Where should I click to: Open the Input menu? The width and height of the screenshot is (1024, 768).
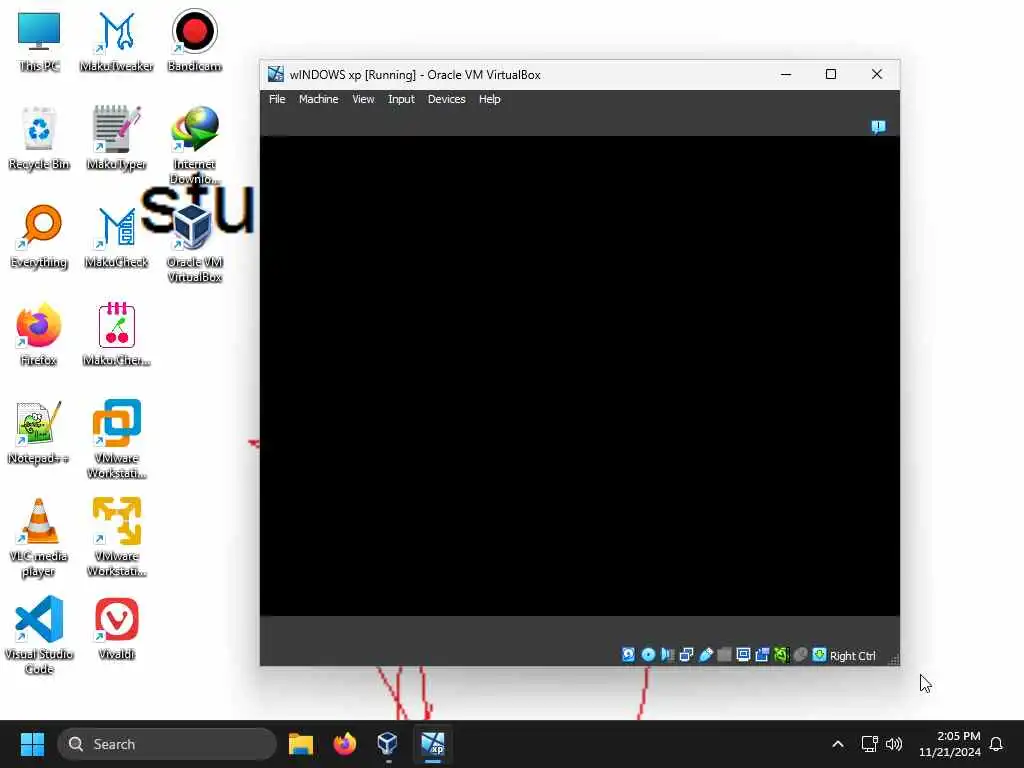(x=401, y=99)
